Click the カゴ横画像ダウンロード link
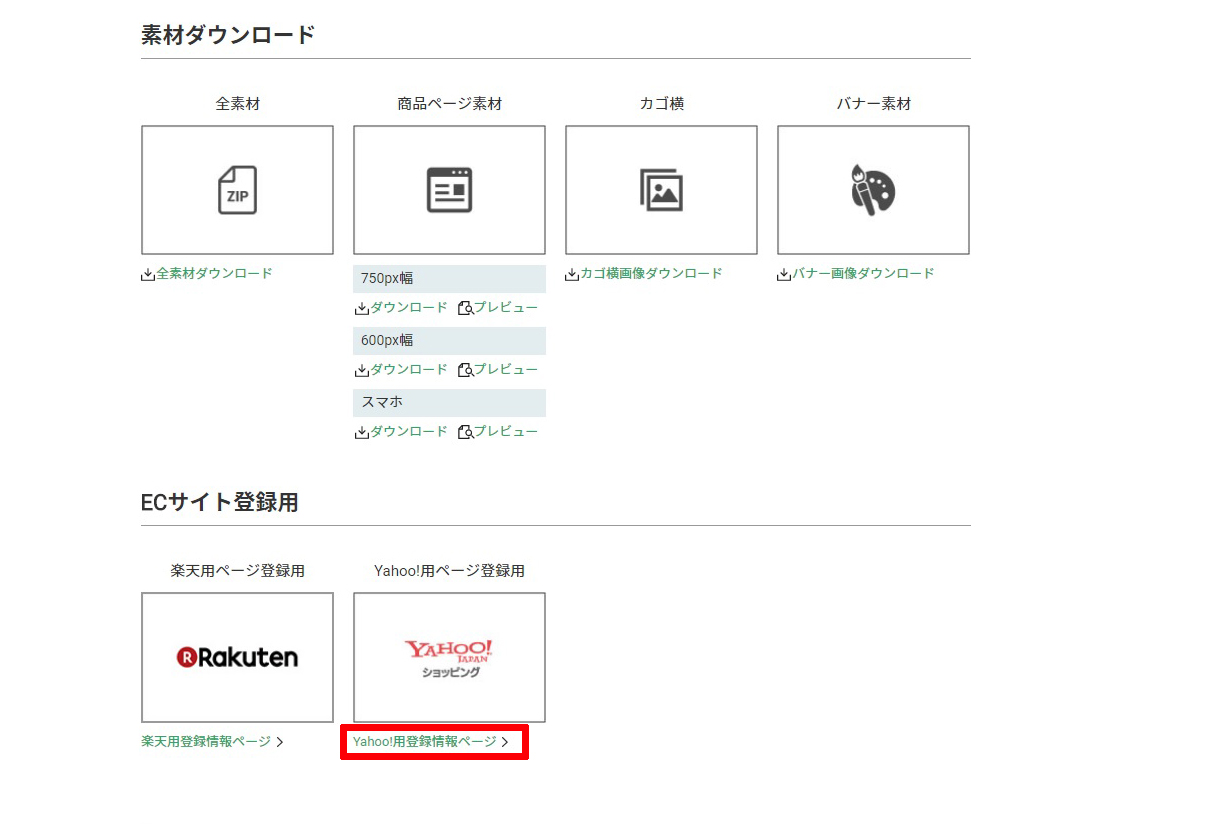The height and width of the screenshot is (824, 1206). 644,273
